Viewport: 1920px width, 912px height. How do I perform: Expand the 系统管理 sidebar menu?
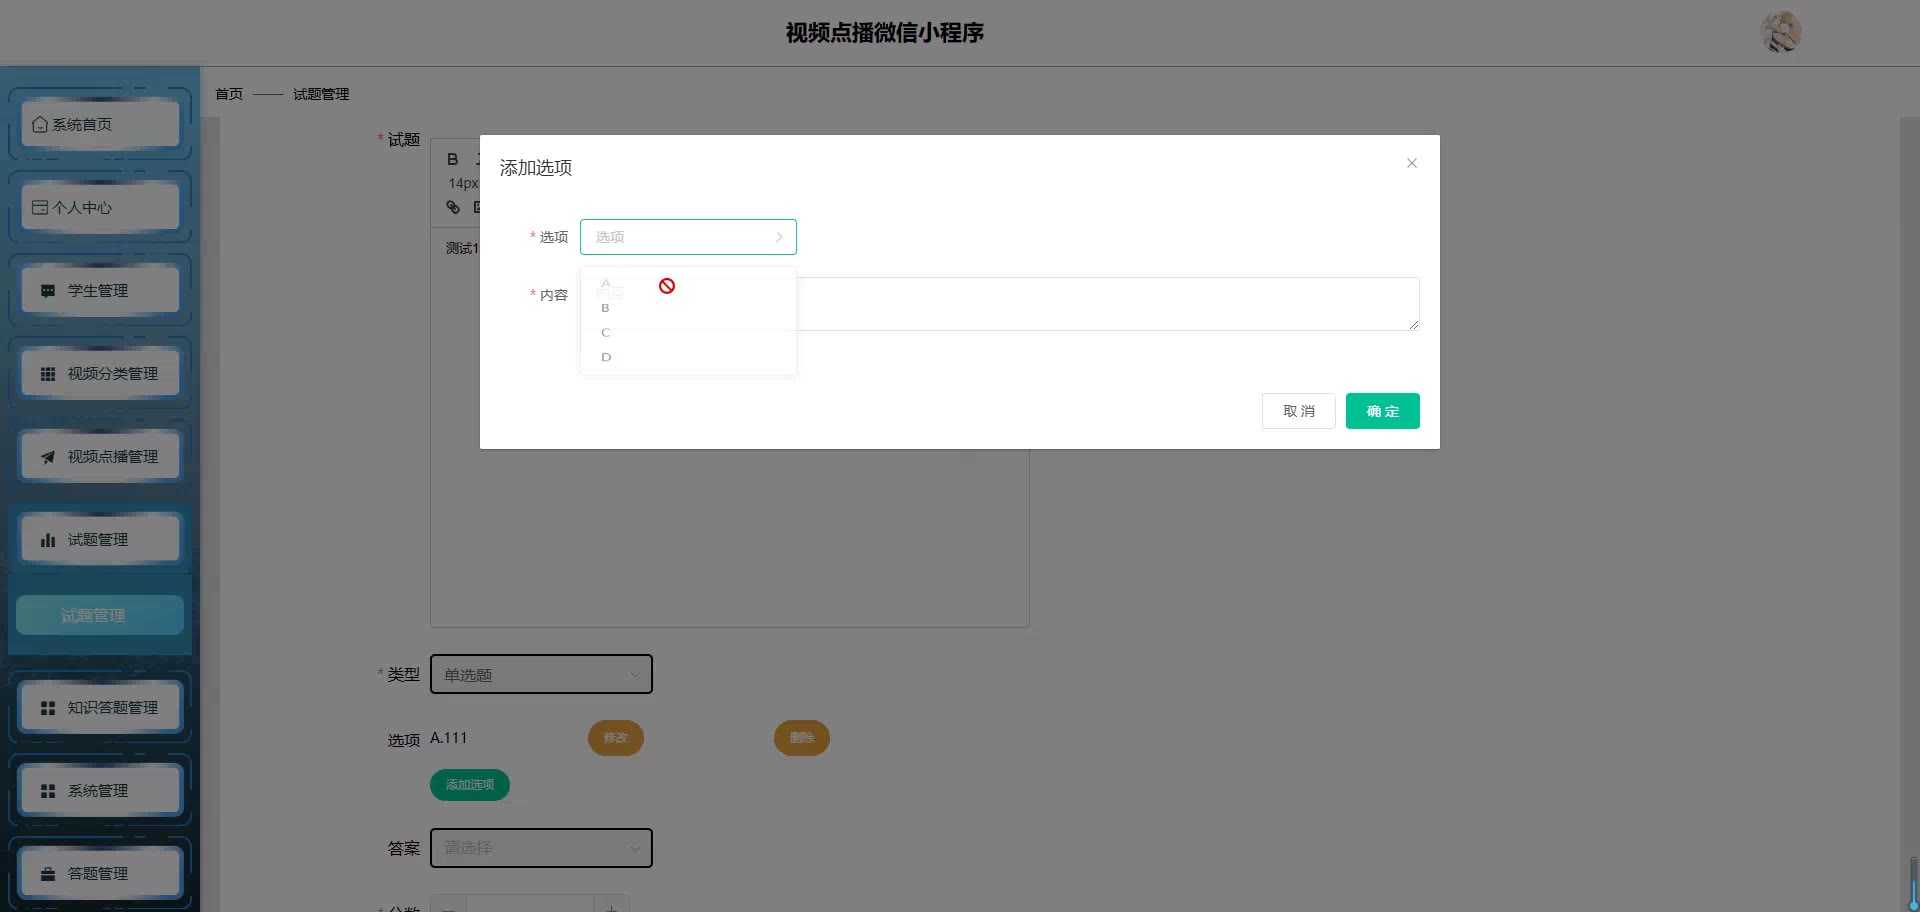coord(100,790)
